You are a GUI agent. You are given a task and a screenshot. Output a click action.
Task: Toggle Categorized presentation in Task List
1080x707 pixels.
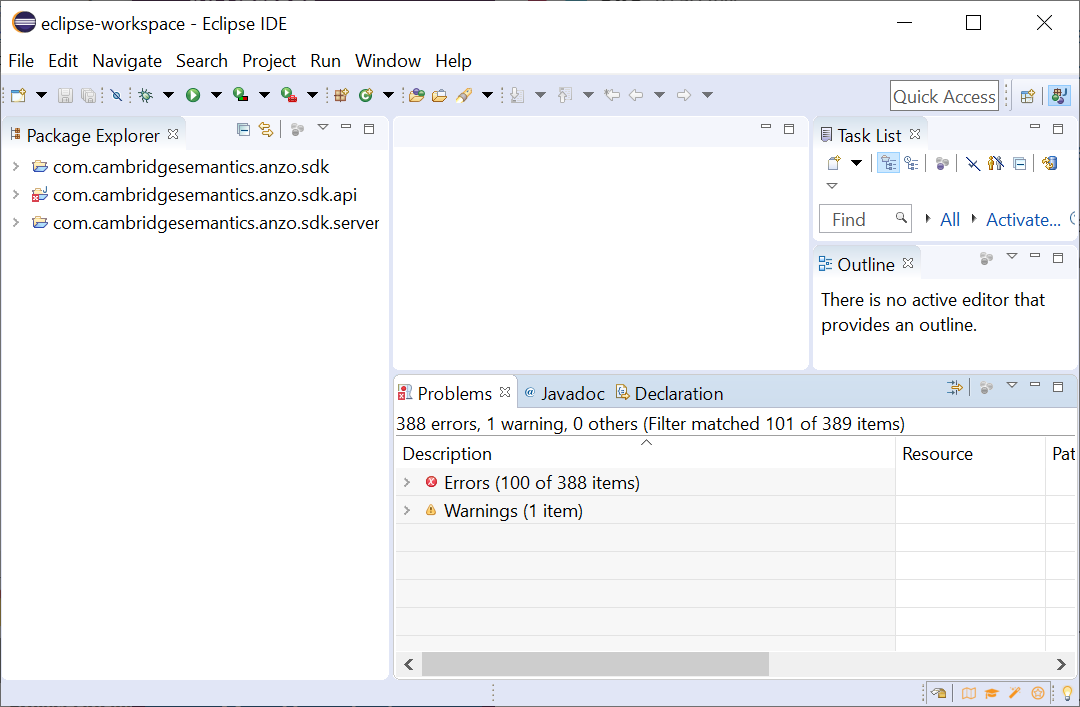click(x=888, y=163)
